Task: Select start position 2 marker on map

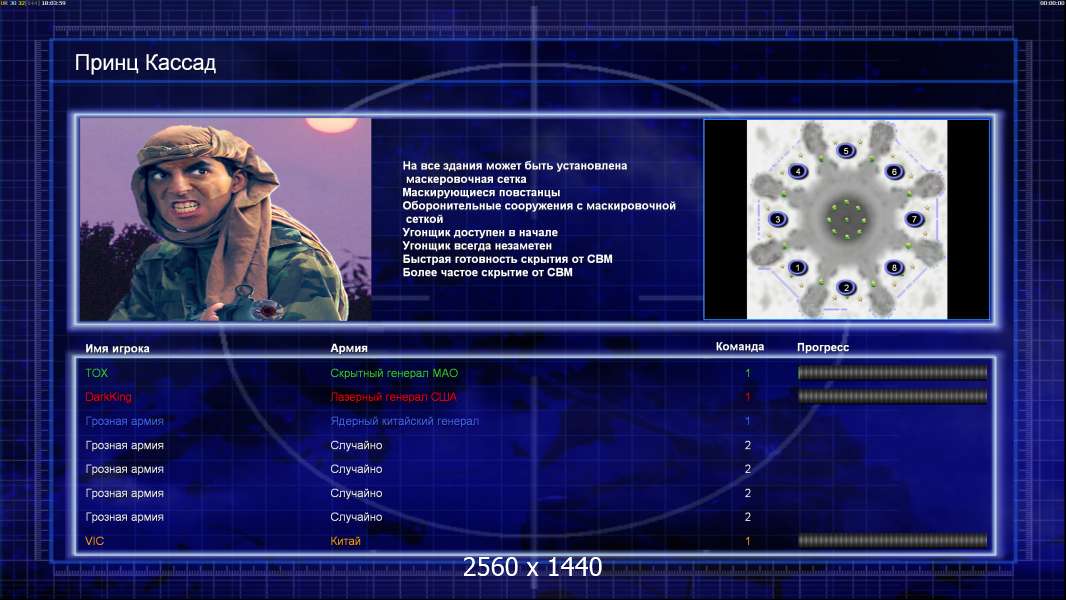Action: [846, 288]
